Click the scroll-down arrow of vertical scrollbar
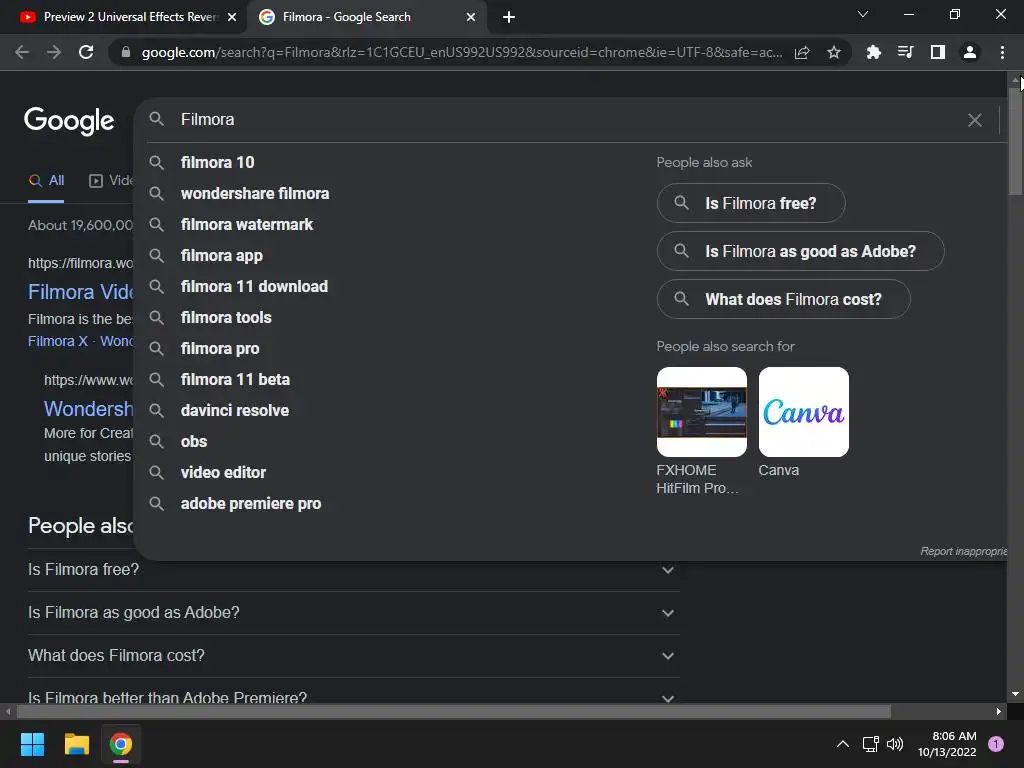This screenshot has height=768, width=1024. (1016, 694)
